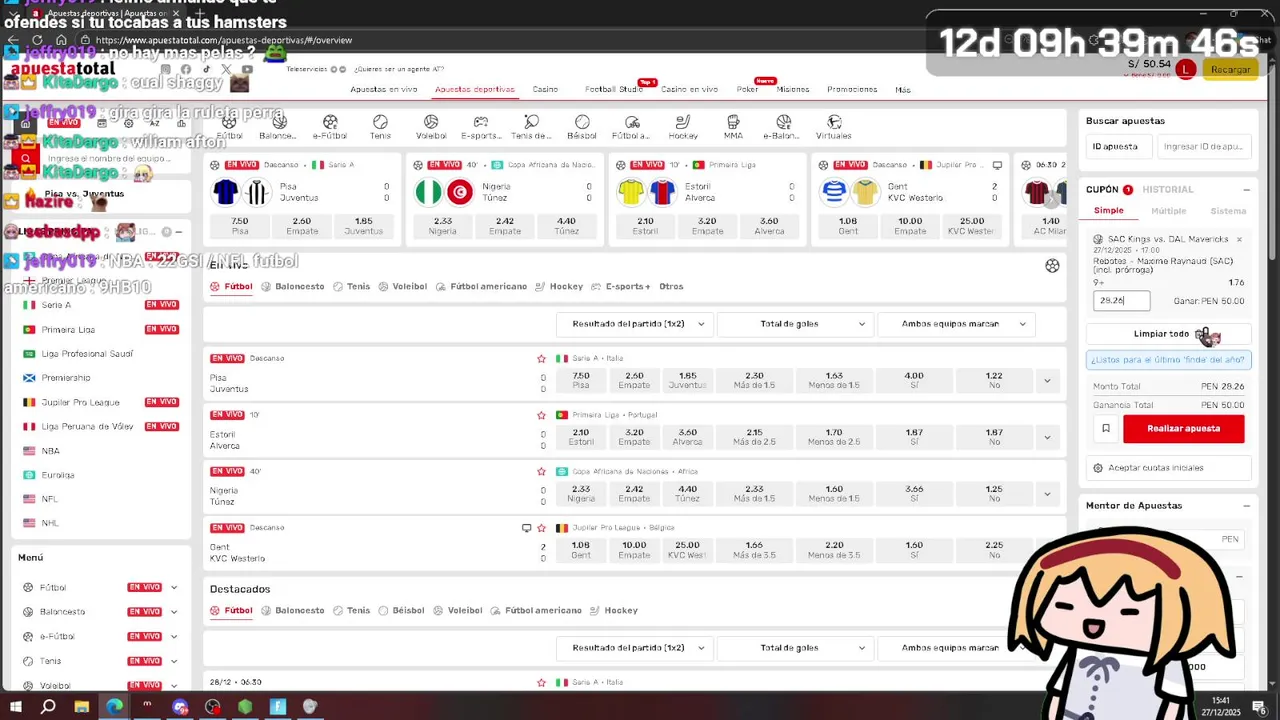The width and height of the screenshot is (1280, 720).
Task: Open Windows taskbar search
Action: point(48,706)
